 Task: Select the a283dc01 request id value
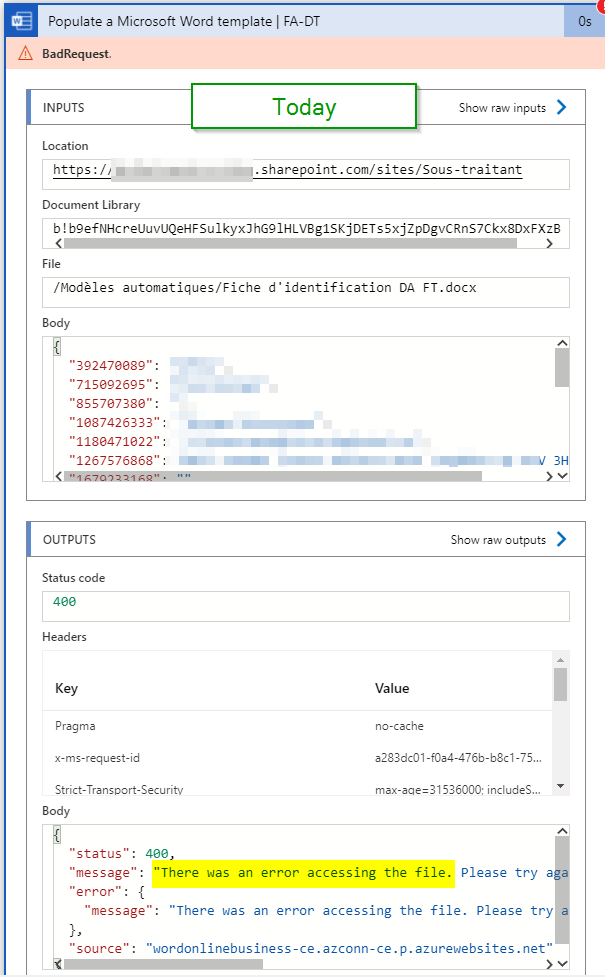[x=458, y=758]
